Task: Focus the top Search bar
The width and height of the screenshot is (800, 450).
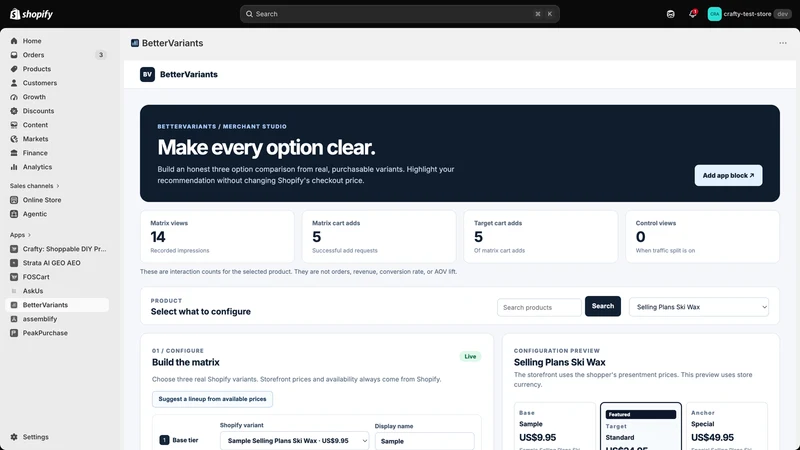Action: [399, 14]
